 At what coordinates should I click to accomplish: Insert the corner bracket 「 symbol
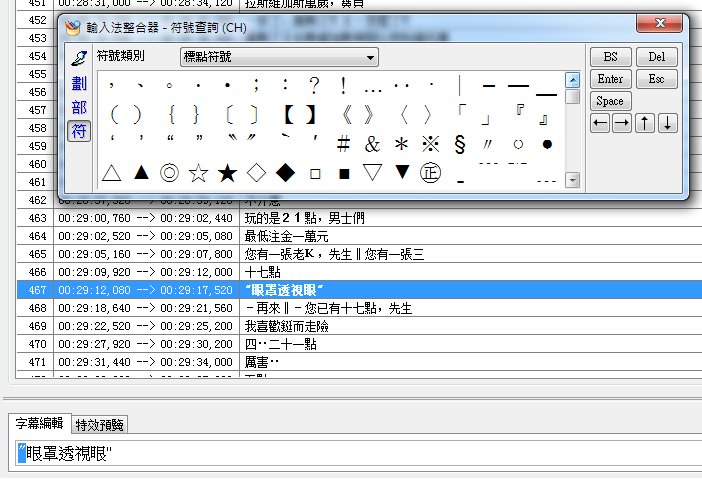point(462,109)
